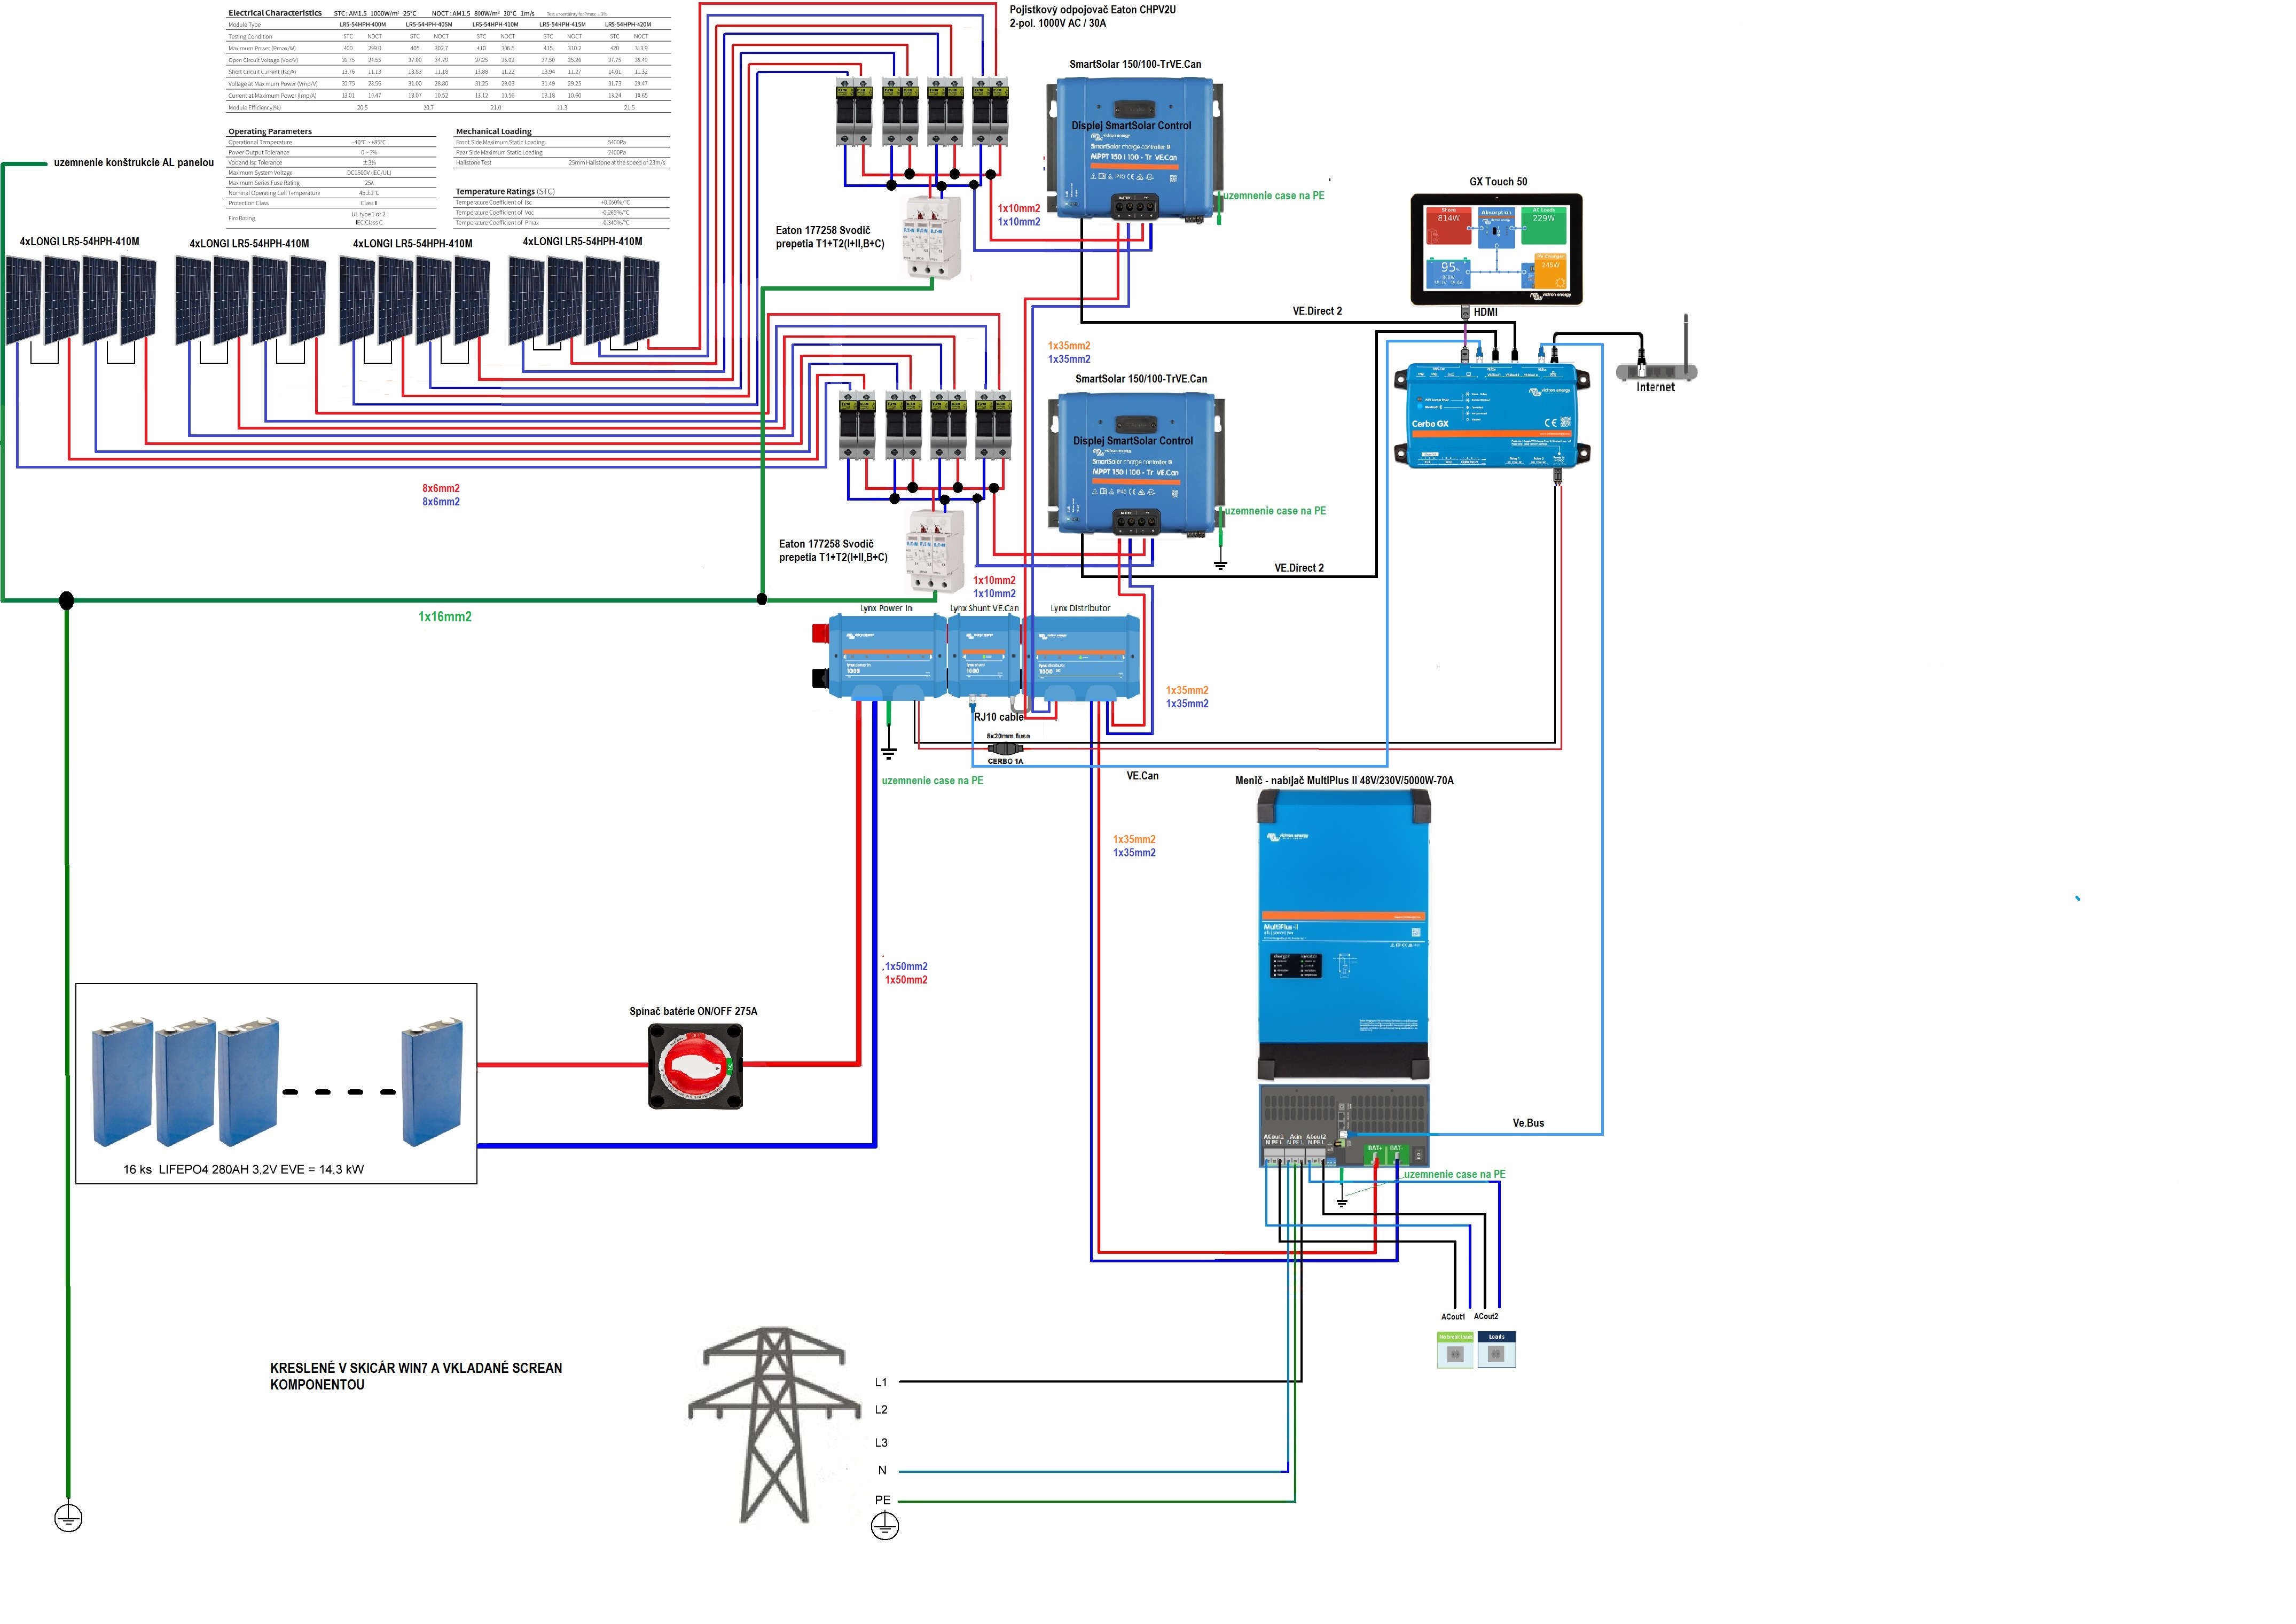Click the PE ground symbol below grid lines
The height and width of the screenshot is (1624, 2296).
pos(885,1526)
